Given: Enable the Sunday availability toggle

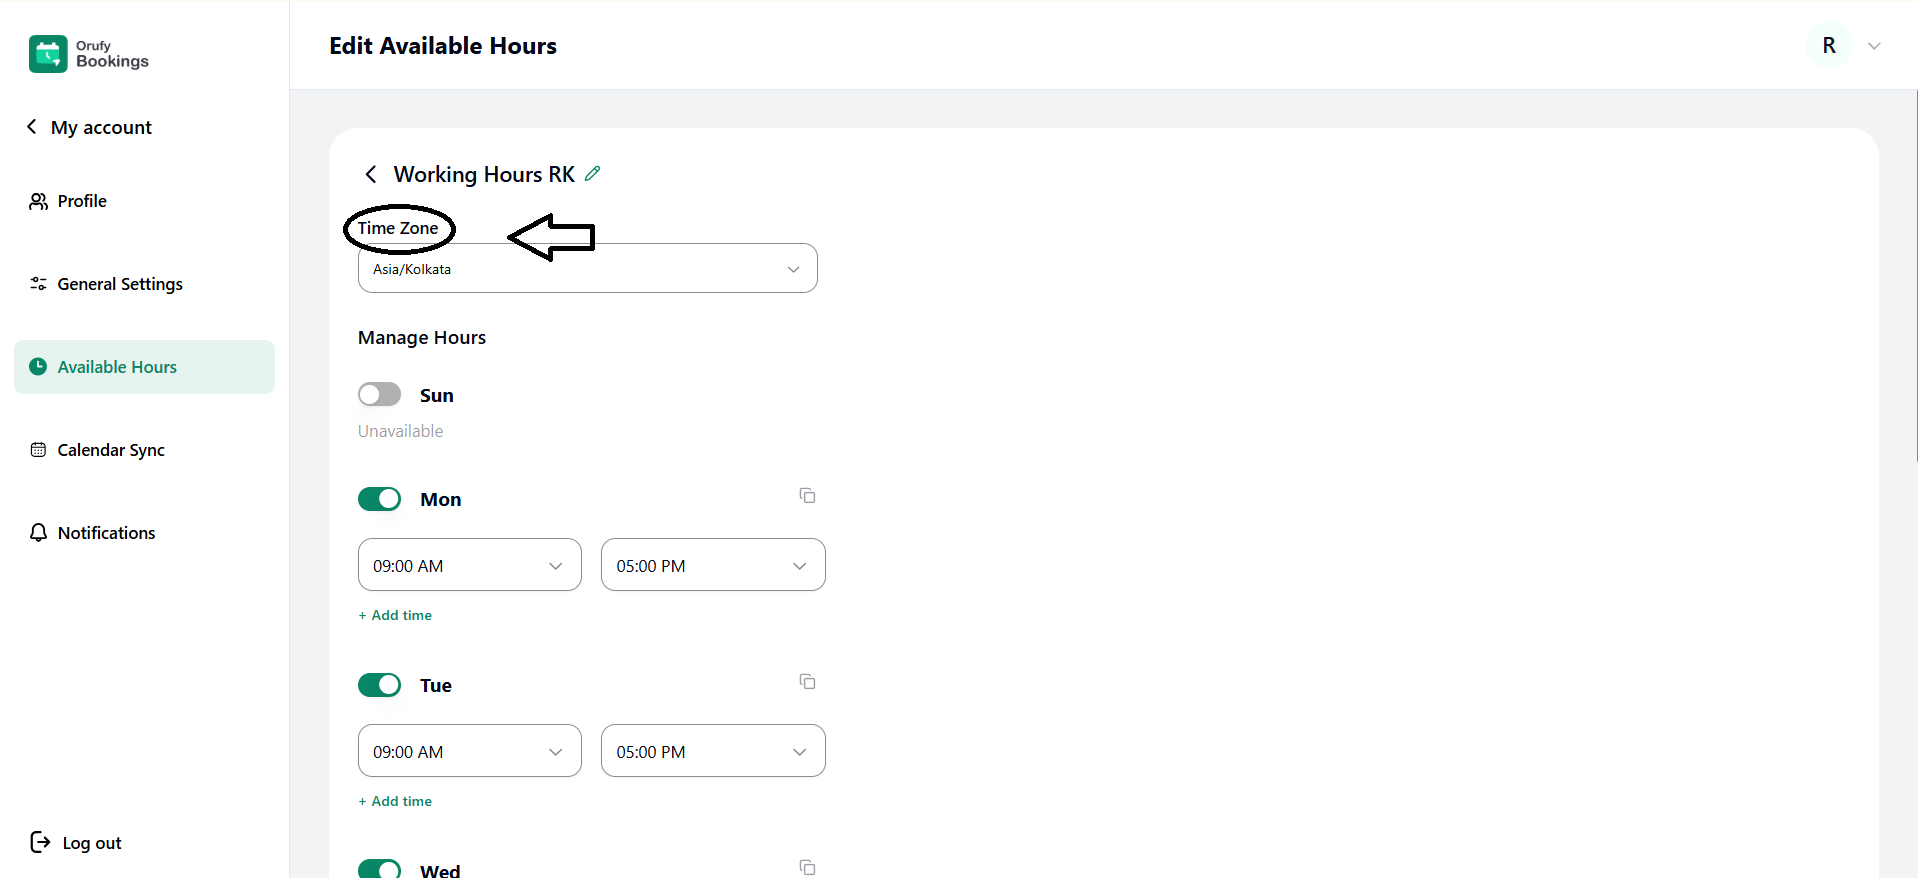Looking at the screenshot, I should pyautogui.click(x=380, y=395).
